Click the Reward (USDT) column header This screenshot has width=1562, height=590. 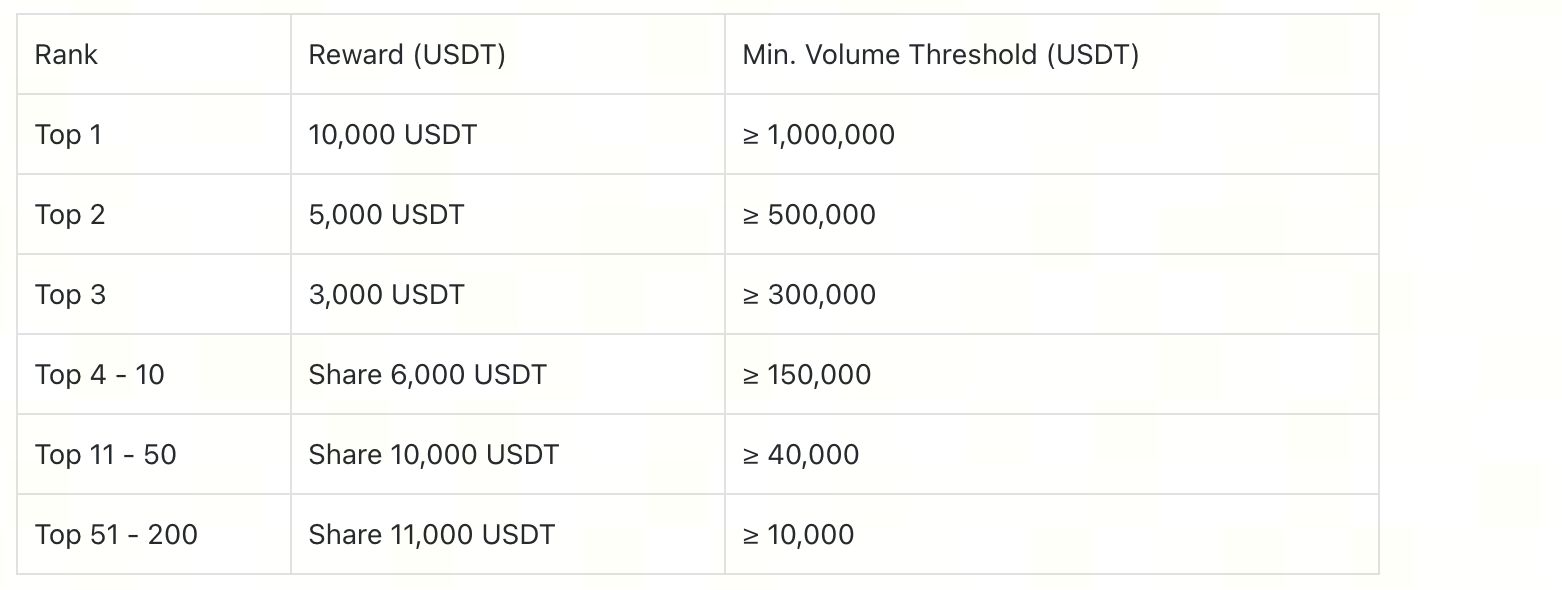tap(407, 55)
